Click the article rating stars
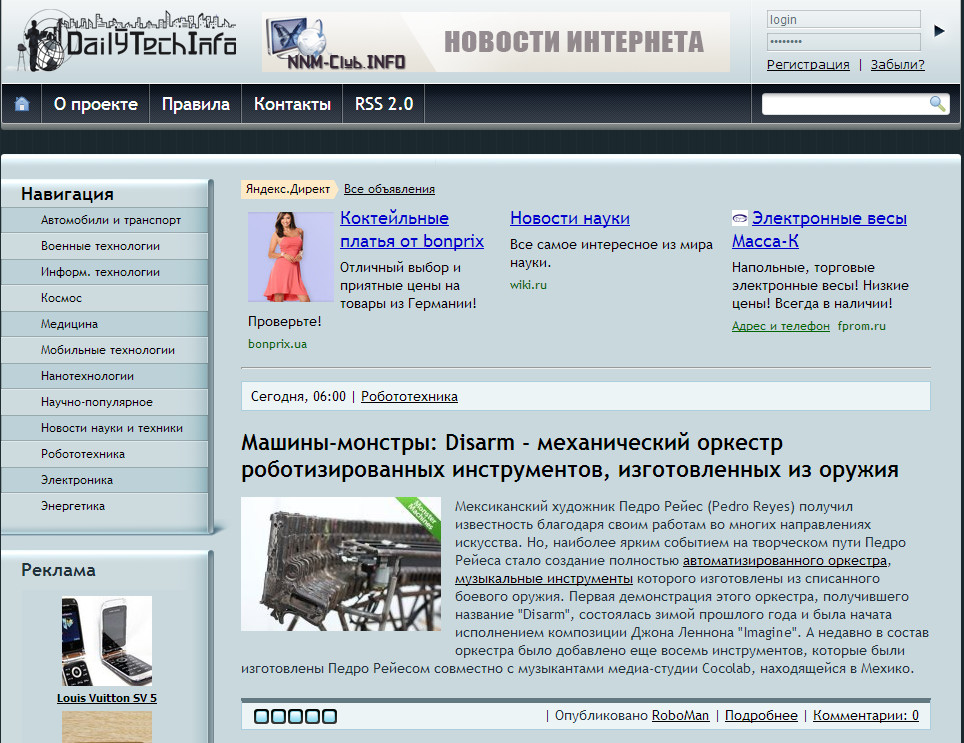Image resolution: width=964 pixels, height=743 pixels. click(x=295, y=716)
